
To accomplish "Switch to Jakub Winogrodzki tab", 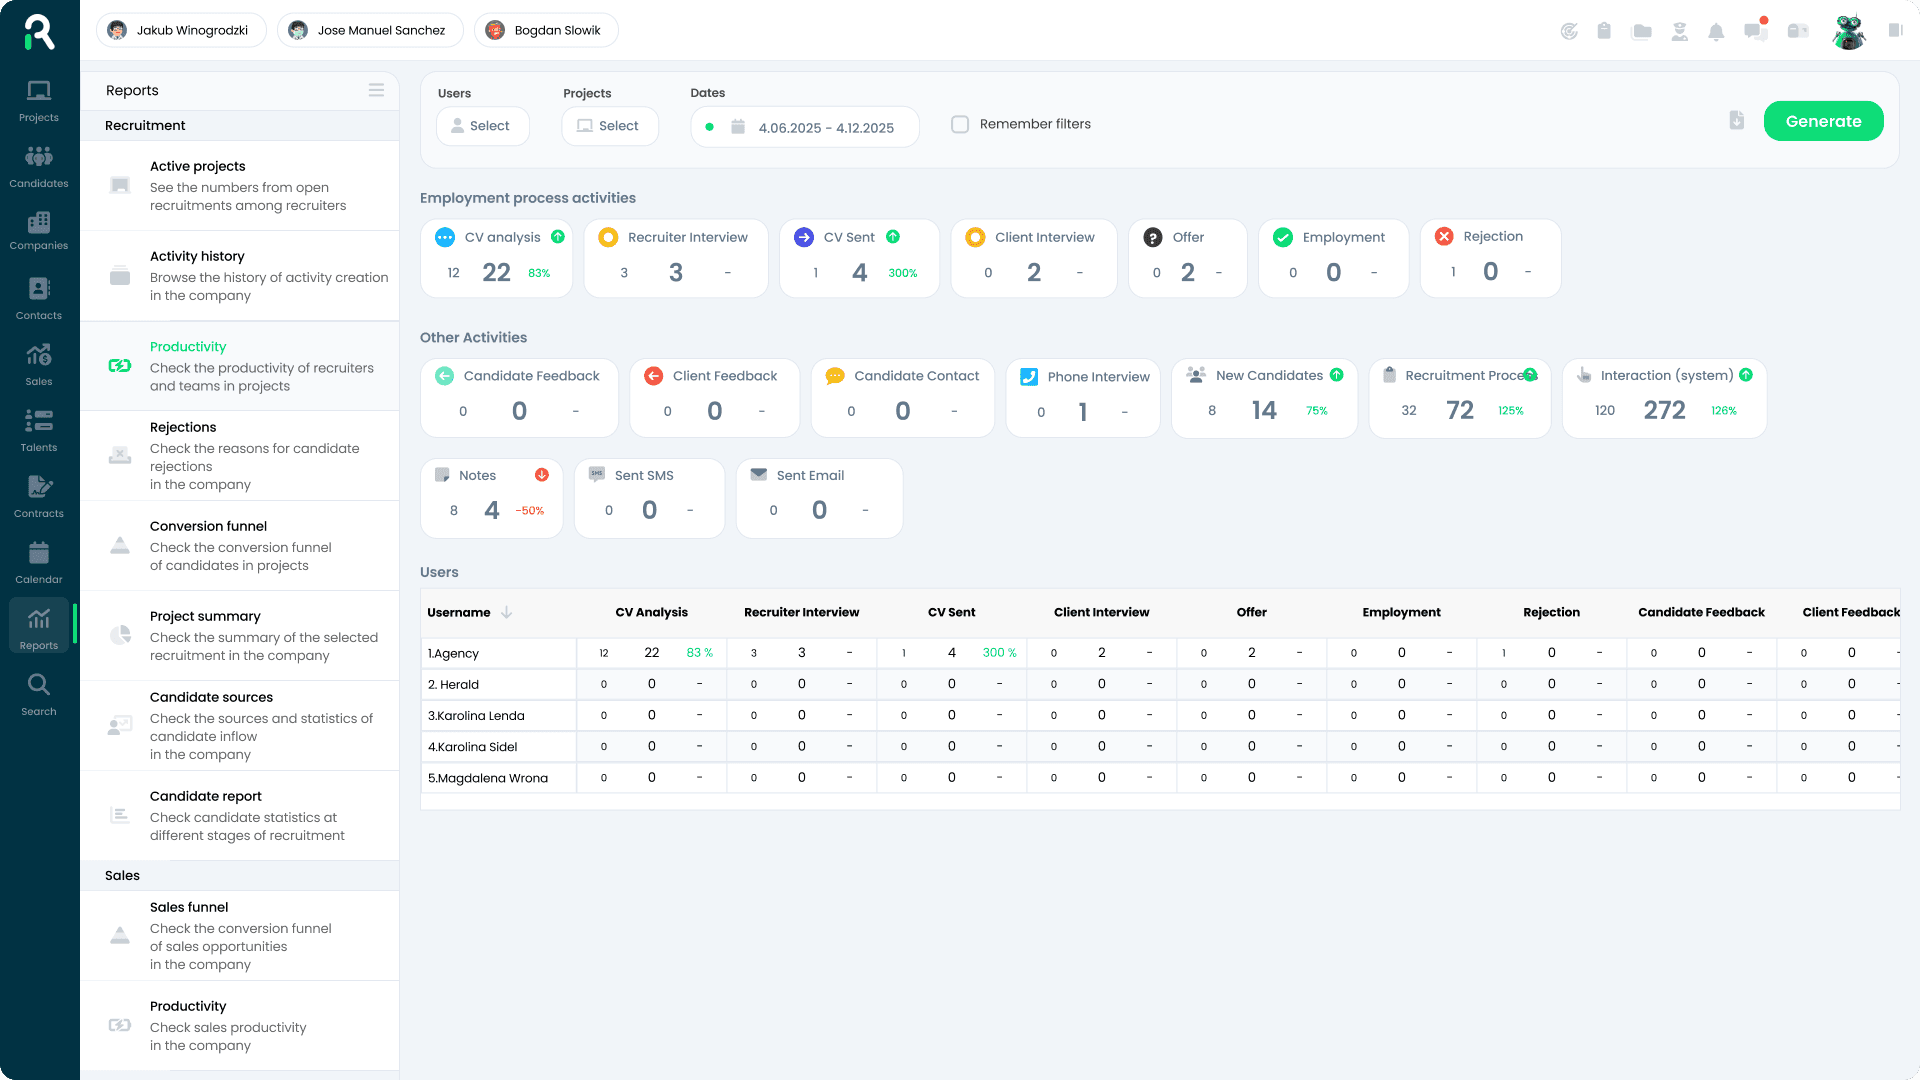I will [181, 30].
